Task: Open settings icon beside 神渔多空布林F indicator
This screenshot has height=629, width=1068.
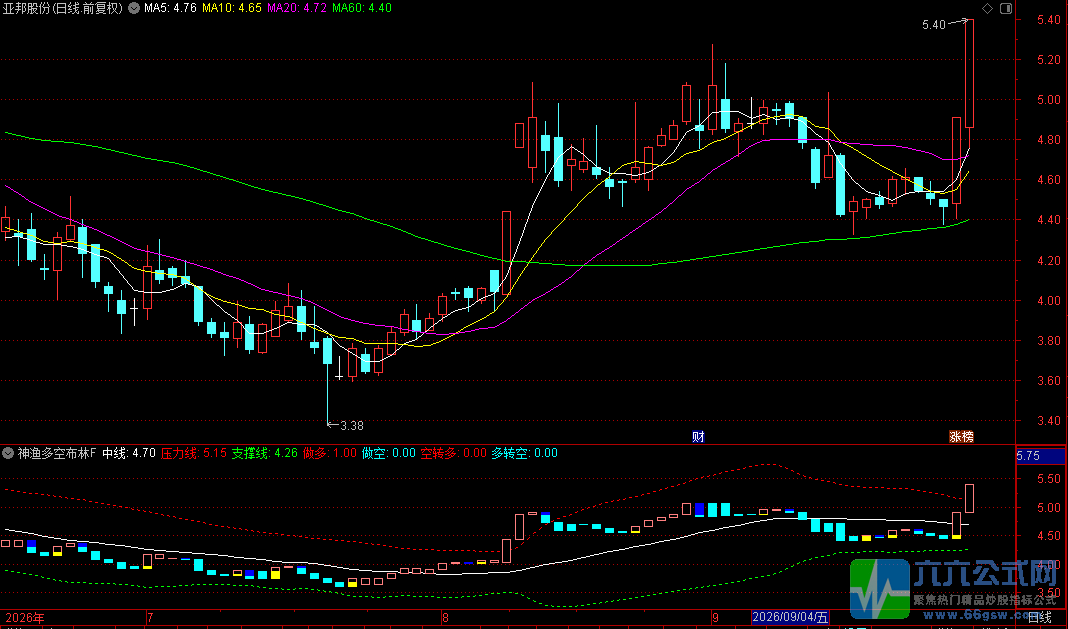Action: pos(8,453)
